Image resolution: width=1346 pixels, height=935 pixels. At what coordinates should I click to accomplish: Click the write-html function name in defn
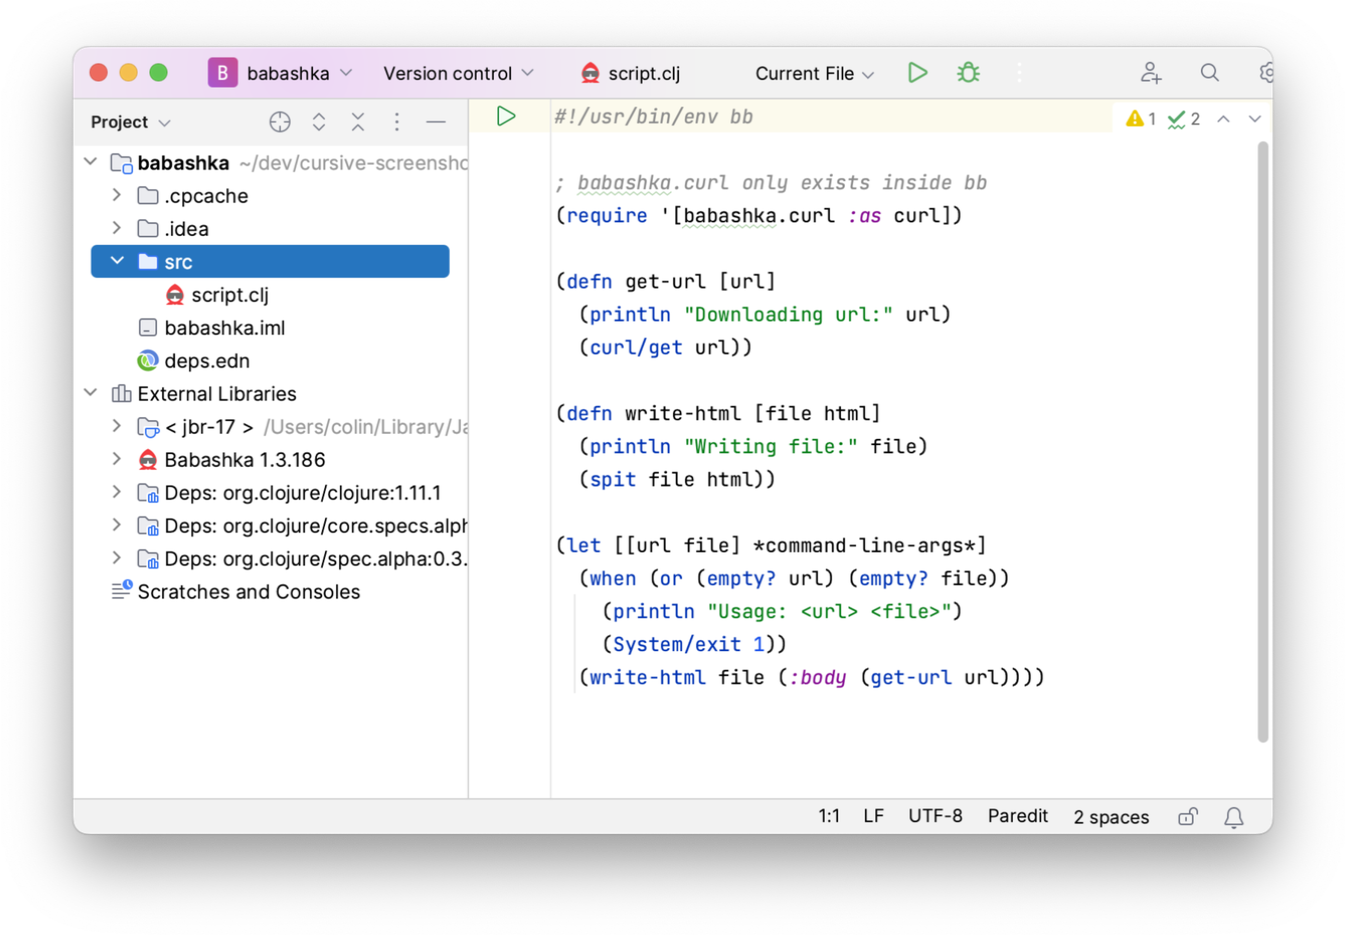[683, 413]
